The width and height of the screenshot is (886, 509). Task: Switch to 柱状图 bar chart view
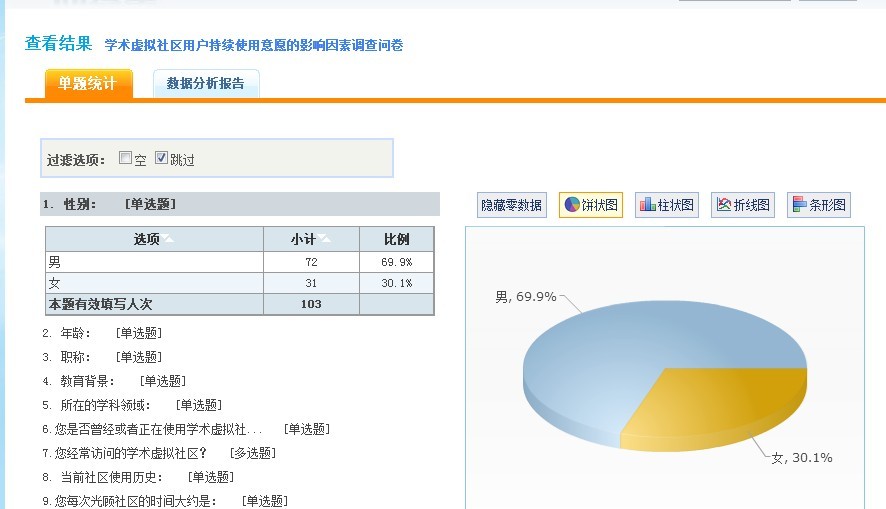[667, 205]
